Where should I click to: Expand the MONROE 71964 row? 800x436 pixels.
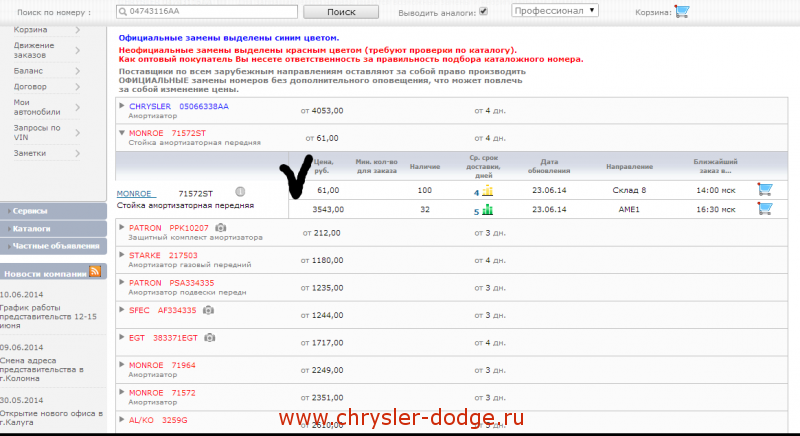(121, 365)
